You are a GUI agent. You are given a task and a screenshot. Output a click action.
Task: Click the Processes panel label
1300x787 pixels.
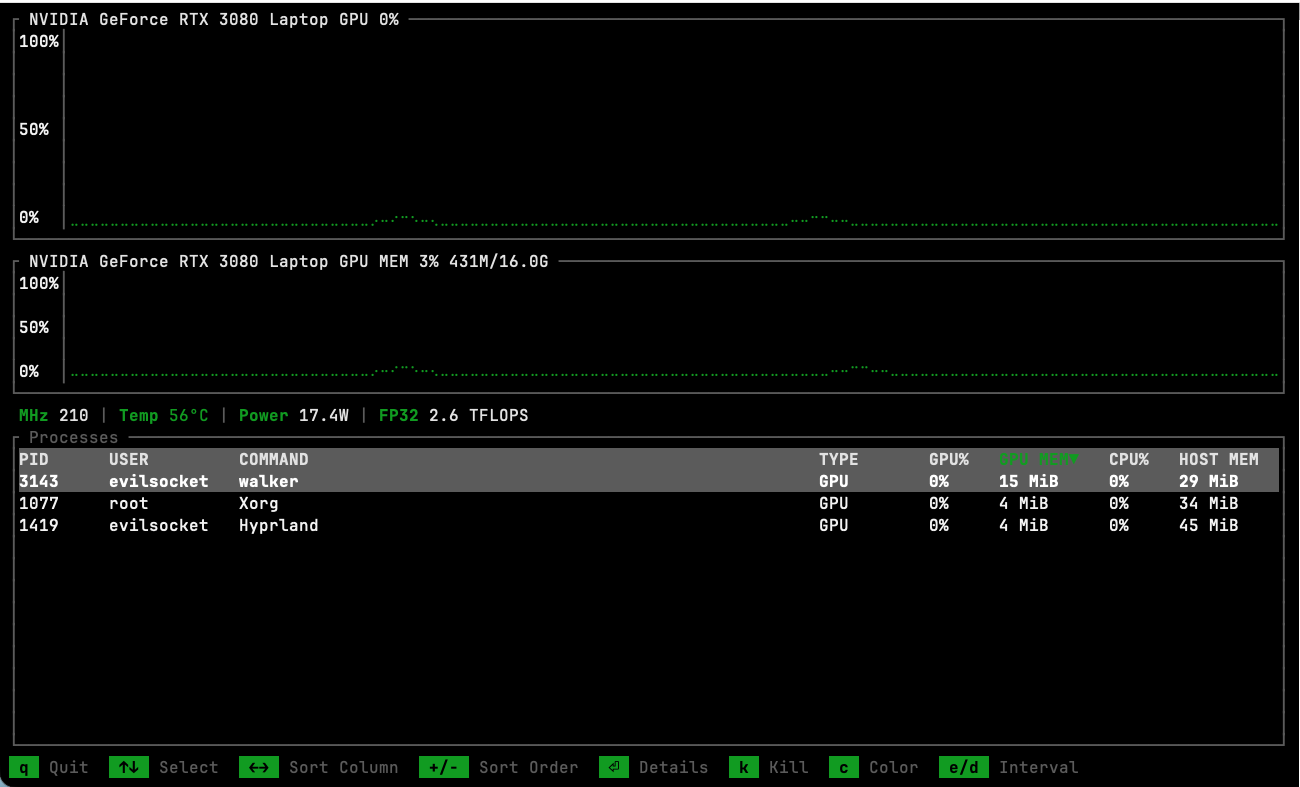coord(74,437)
